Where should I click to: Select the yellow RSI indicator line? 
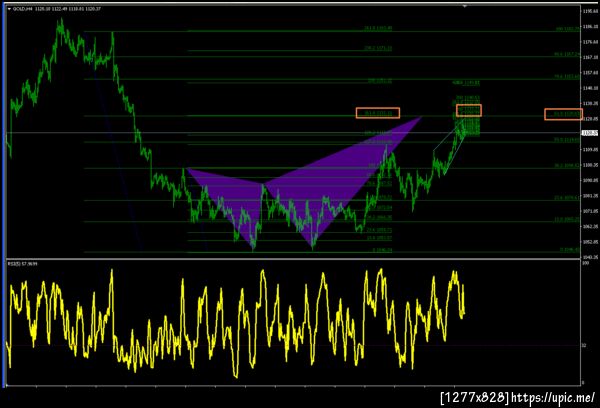[235, 323]
